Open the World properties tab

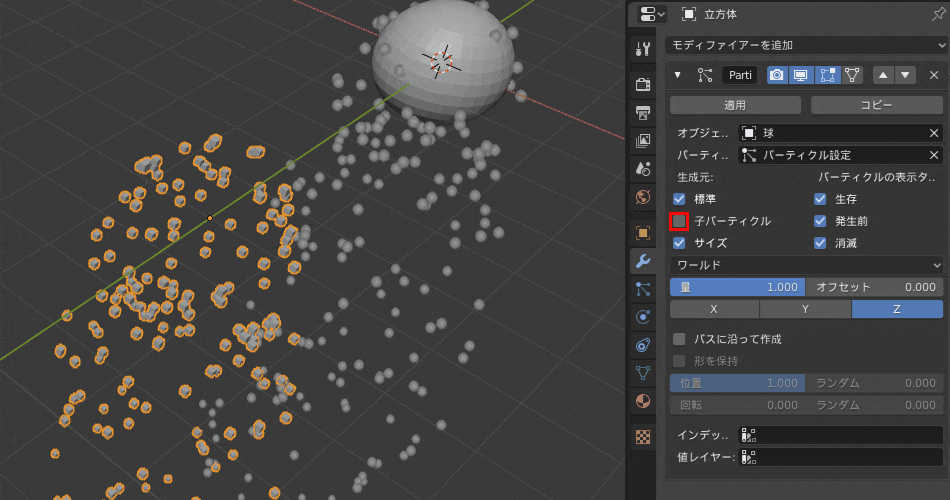[x=643, y=198]
